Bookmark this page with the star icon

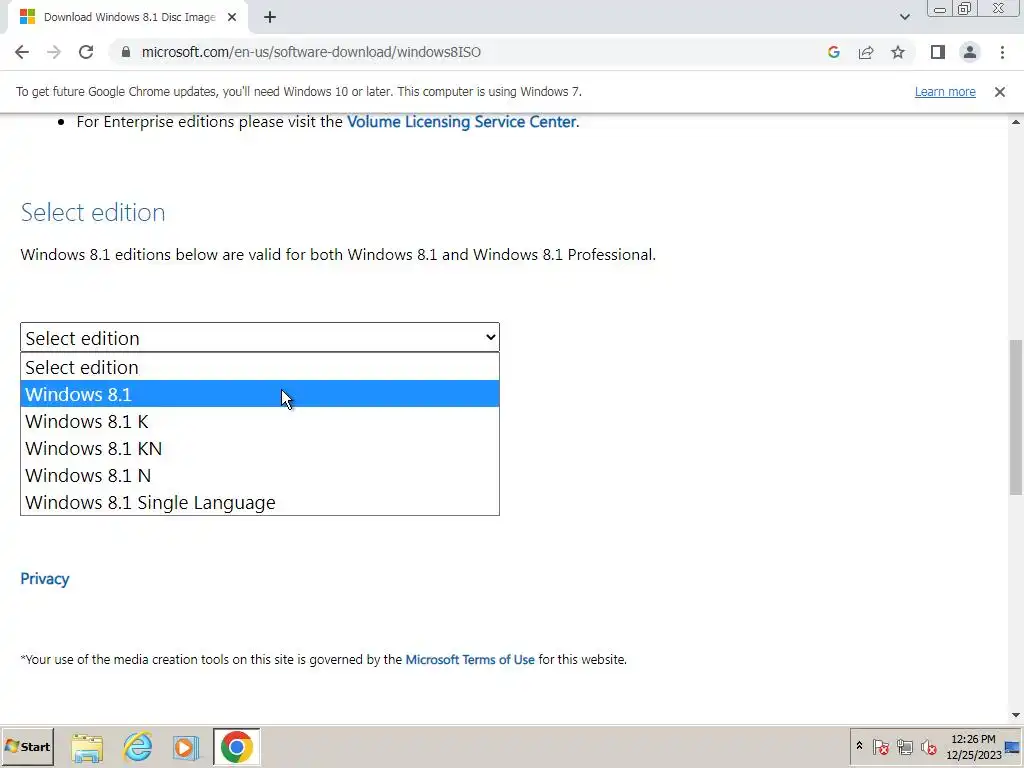pyautogui.click(x=898, y=52)
